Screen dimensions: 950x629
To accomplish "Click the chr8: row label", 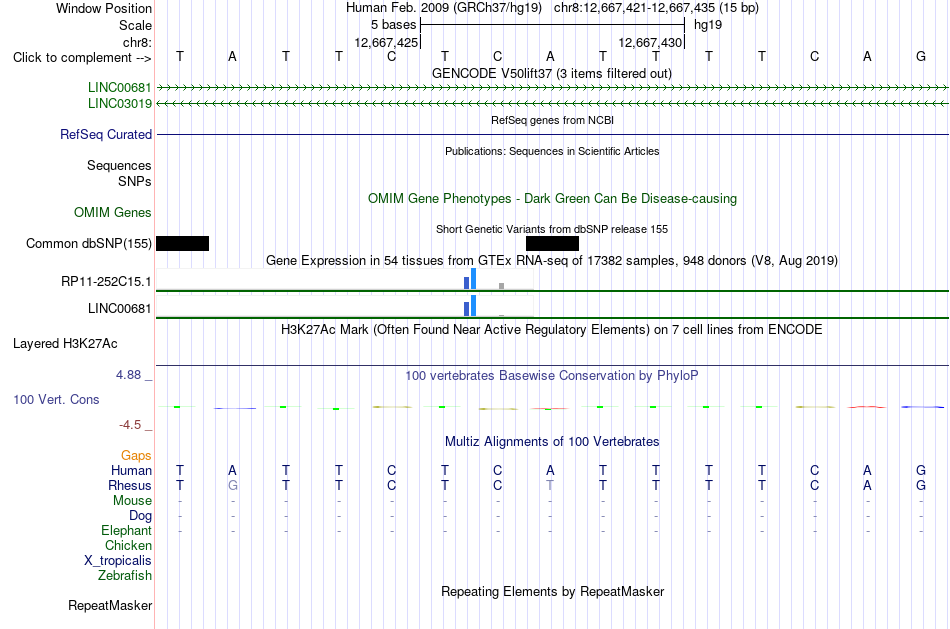I will click(x=137, y=42).
